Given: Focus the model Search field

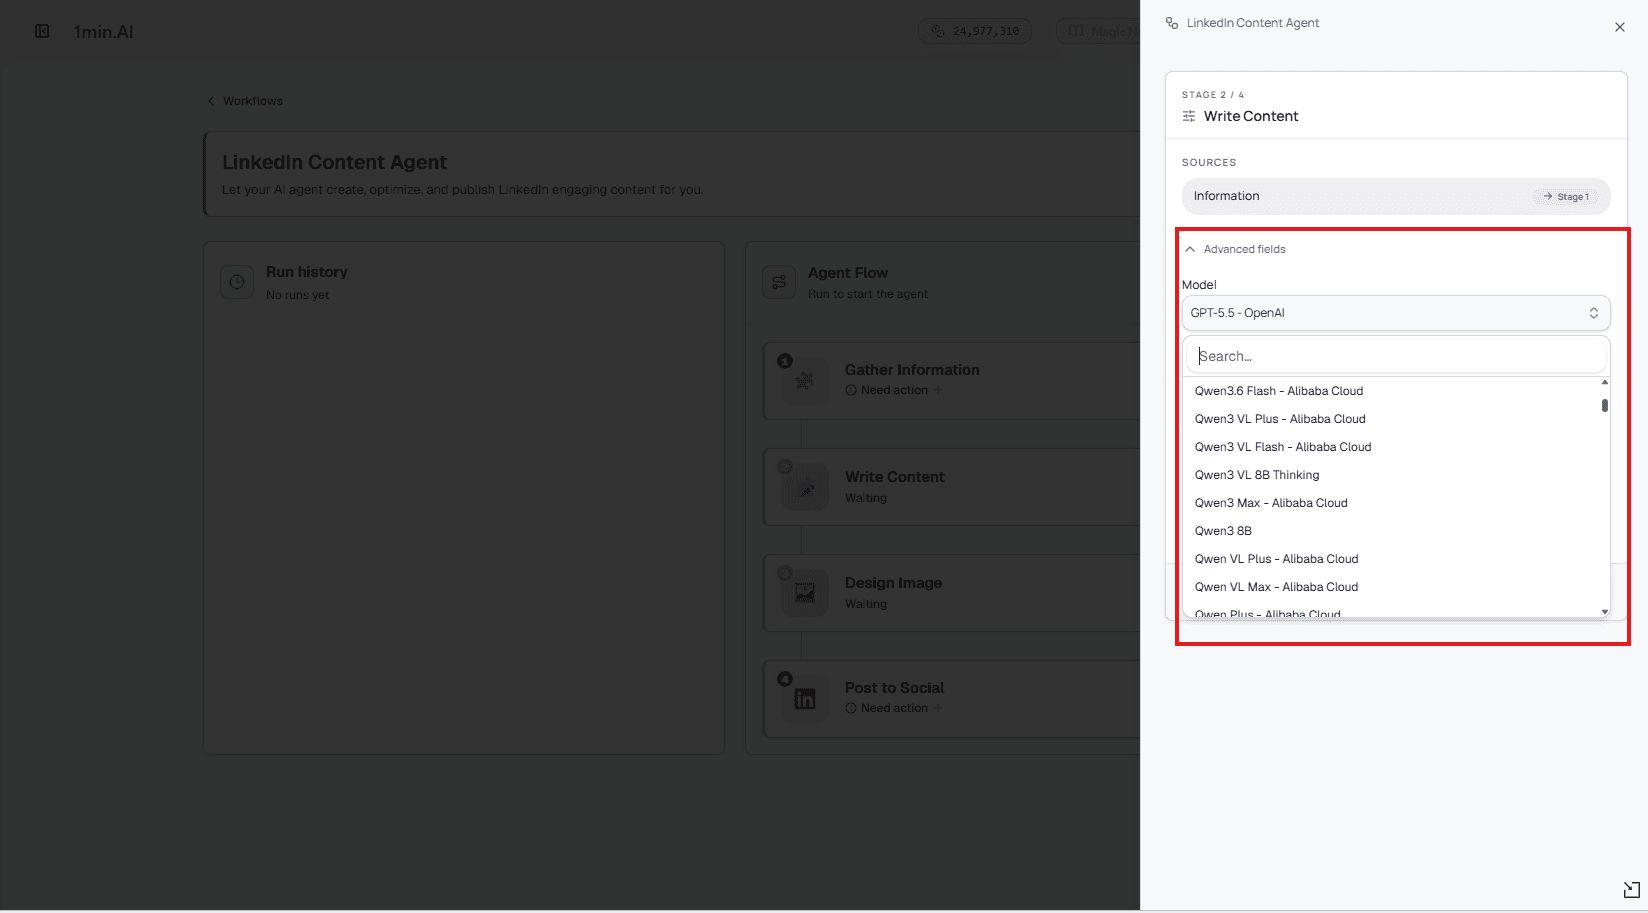Looking at the screenshot, I should pos(1396,356).
